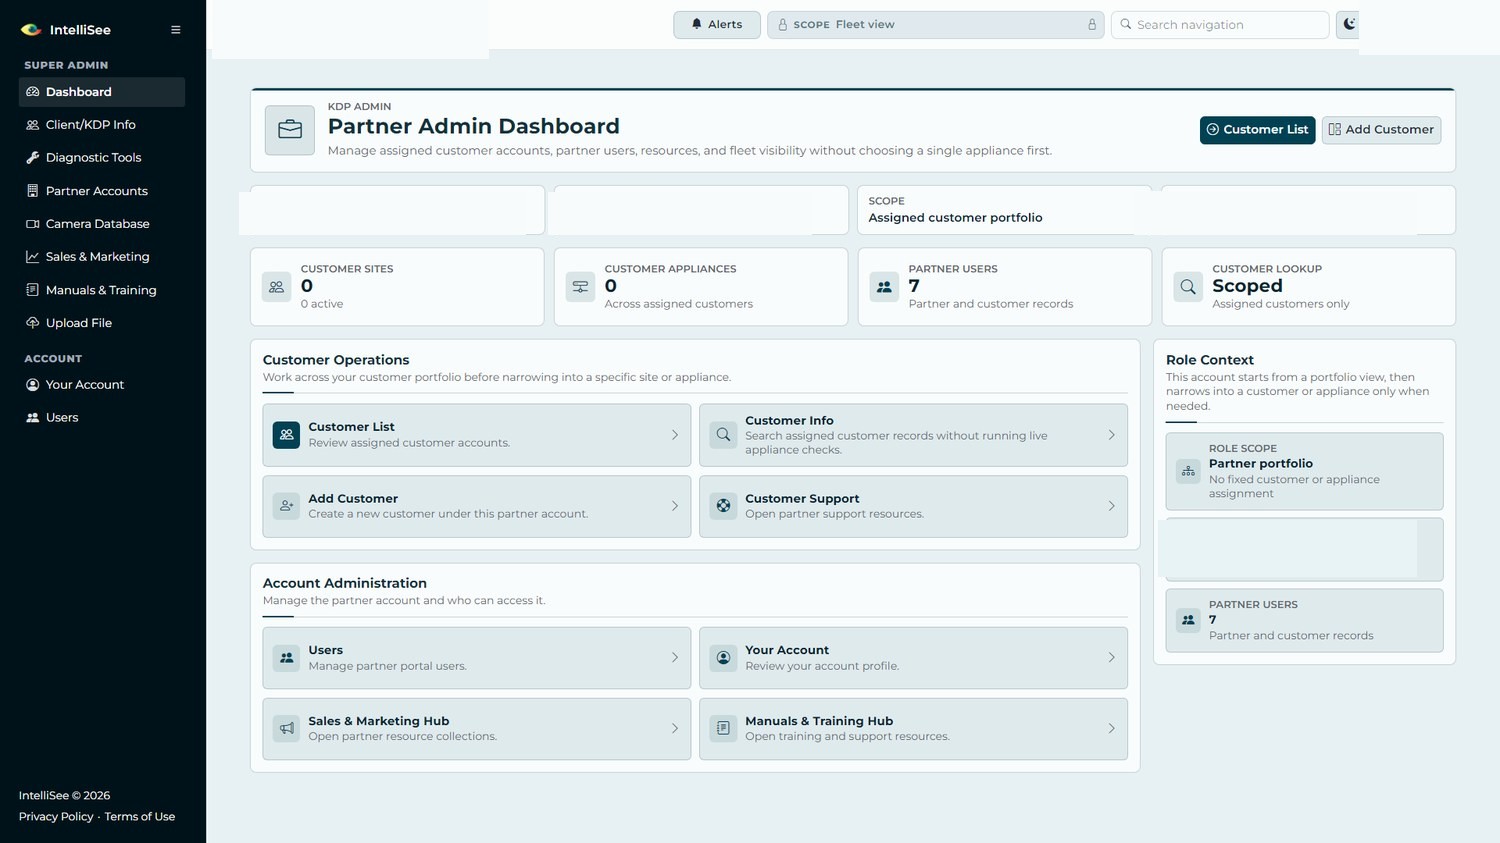The image size is (1500, 843).
Task: Open the Users card chevron
Action: (x=675, y=658)
